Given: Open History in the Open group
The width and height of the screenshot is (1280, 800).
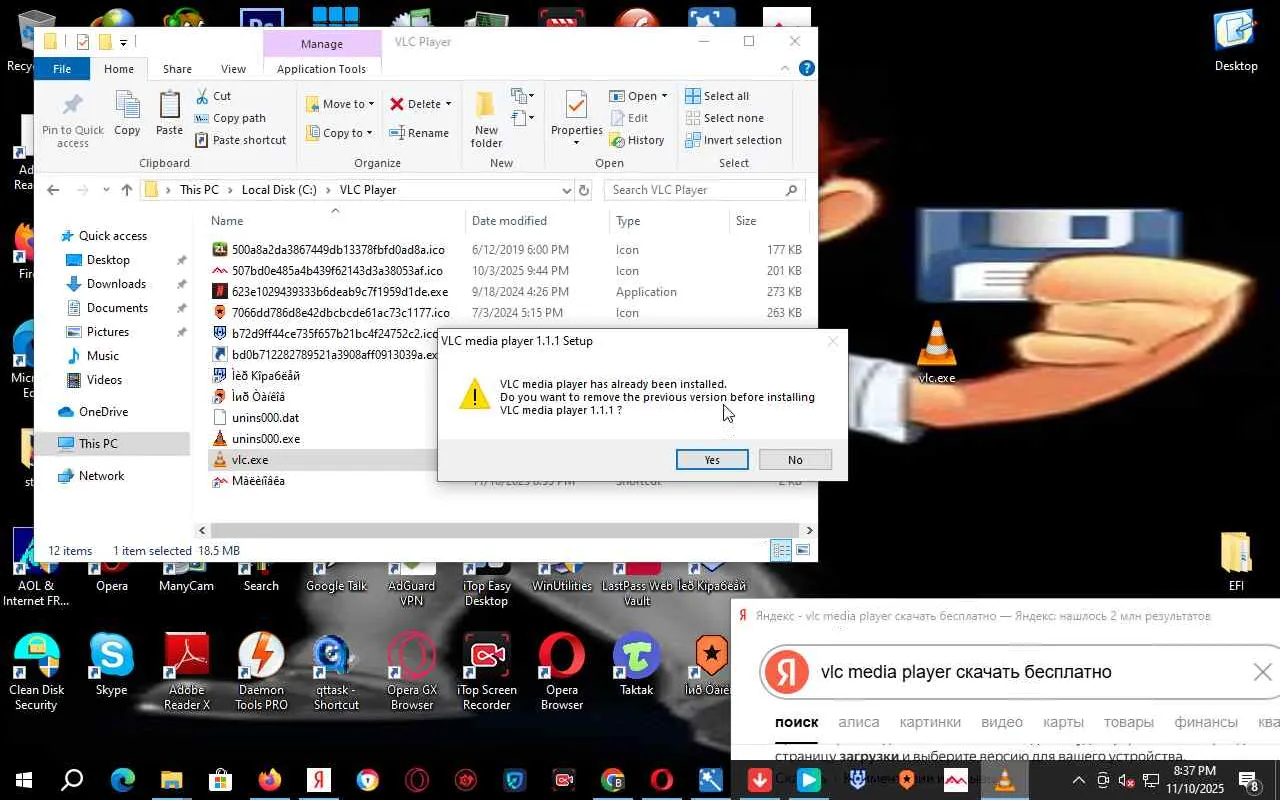Looking at the screenshot, I should [x=637, y=140].
